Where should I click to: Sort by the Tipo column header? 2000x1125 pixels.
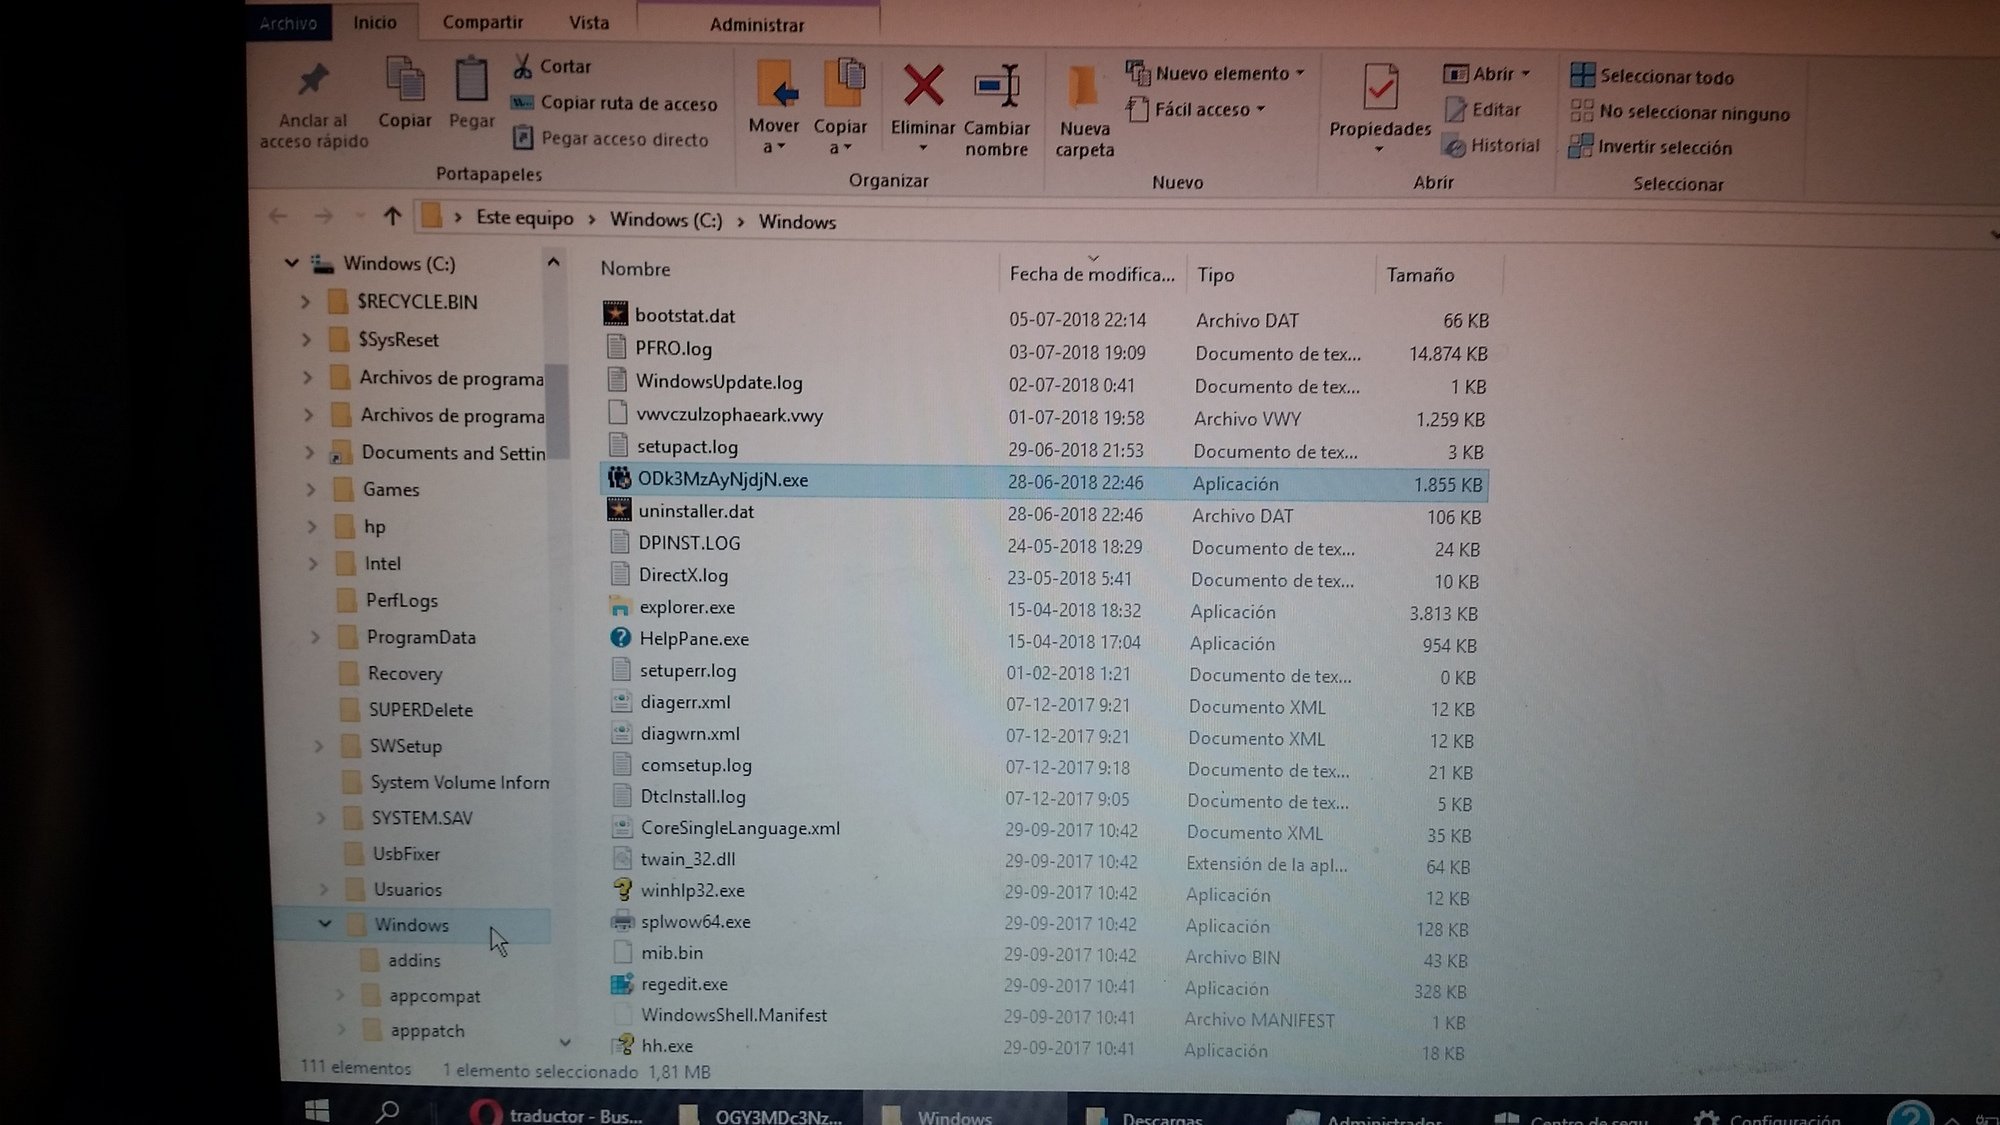1215,274
